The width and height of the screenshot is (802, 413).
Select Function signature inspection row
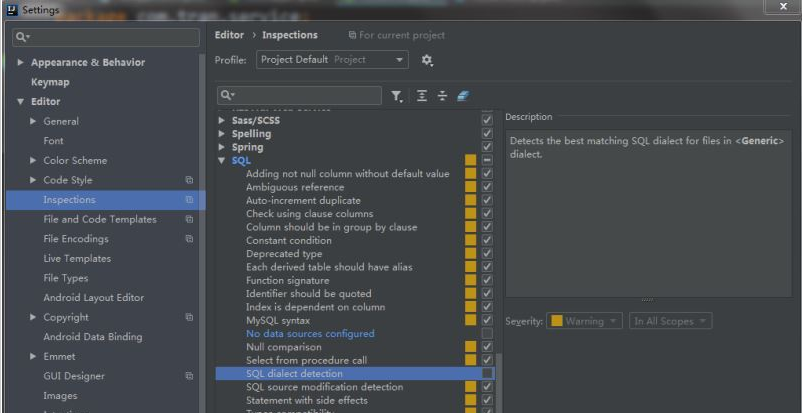355,280
